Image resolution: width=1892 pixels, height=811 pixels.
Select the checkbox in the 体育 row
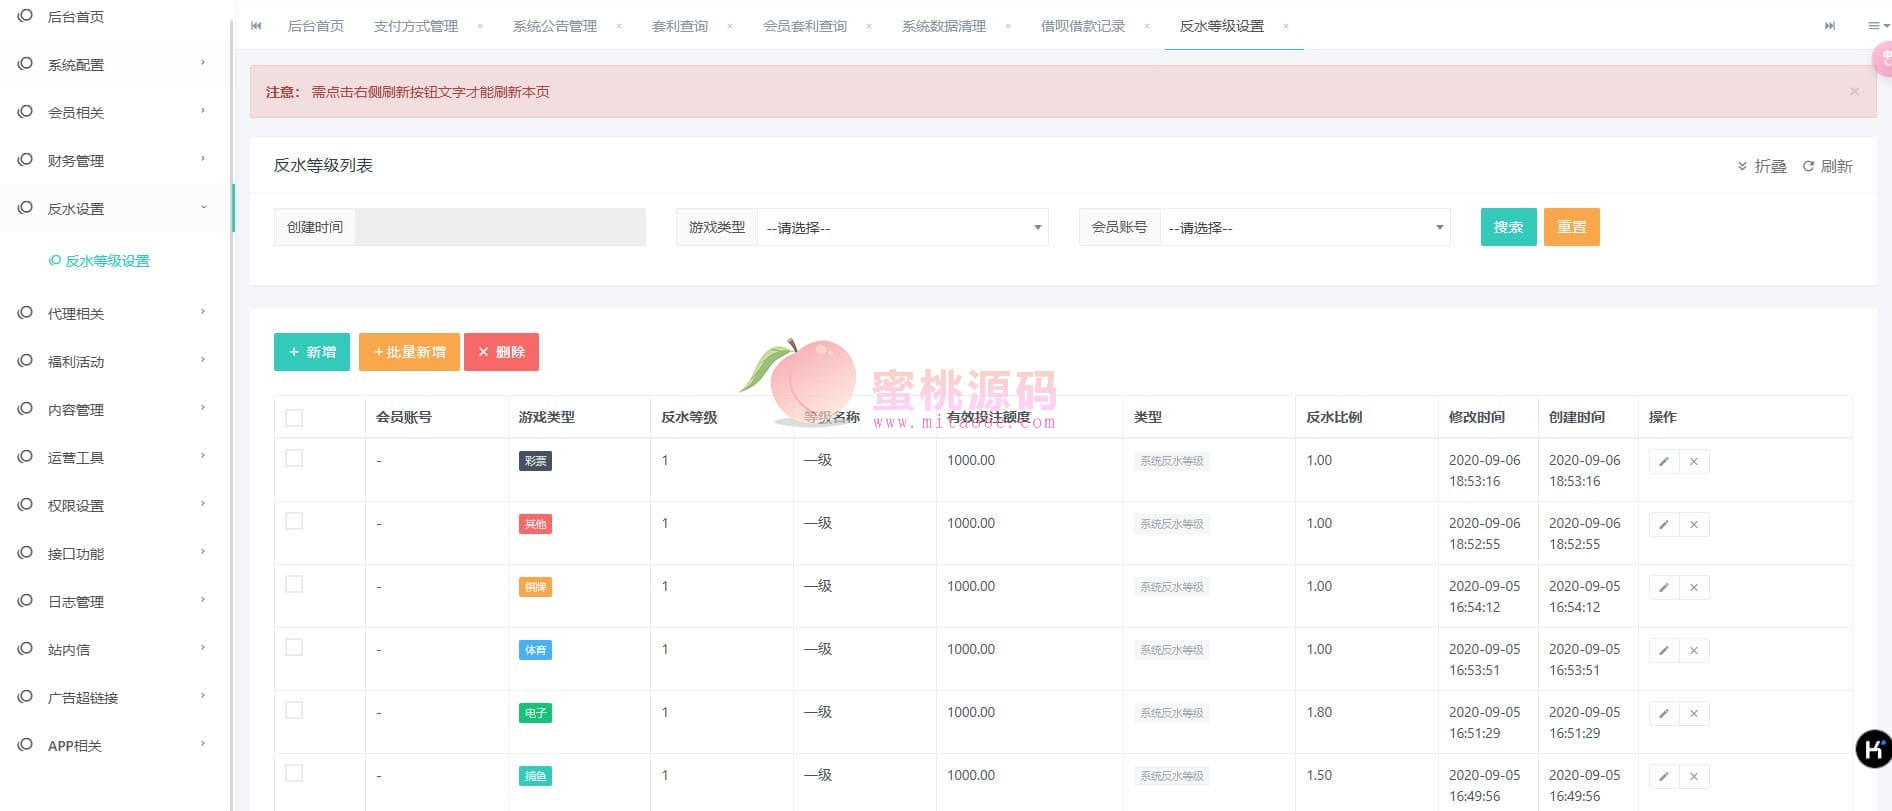(294, 647)
